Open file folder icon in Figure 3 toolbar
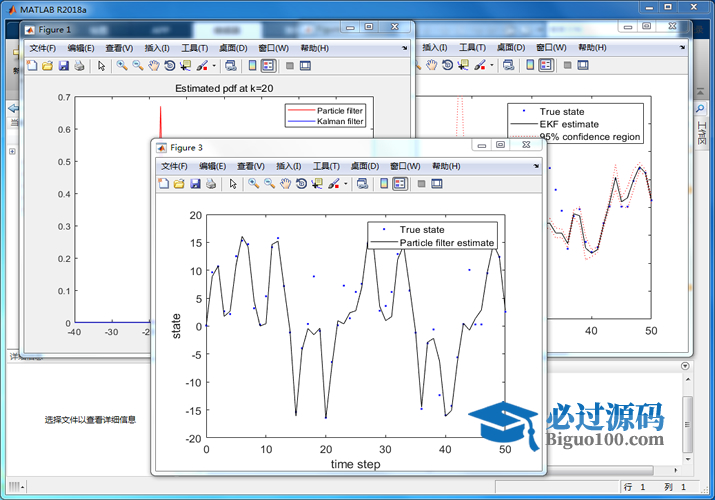Image resolution: width=715 pixels, height=500 pixels. pos(180,184)
